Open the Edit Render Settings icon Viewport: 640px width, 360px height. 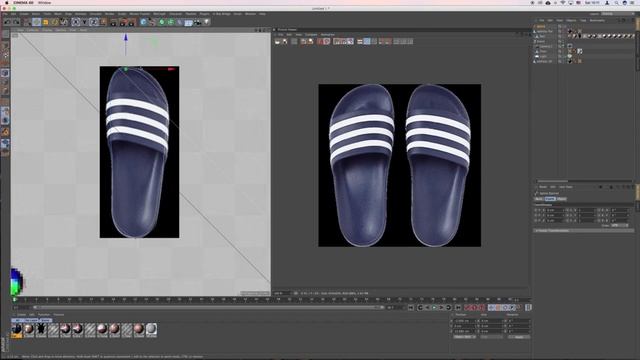[x=131, y=22]
